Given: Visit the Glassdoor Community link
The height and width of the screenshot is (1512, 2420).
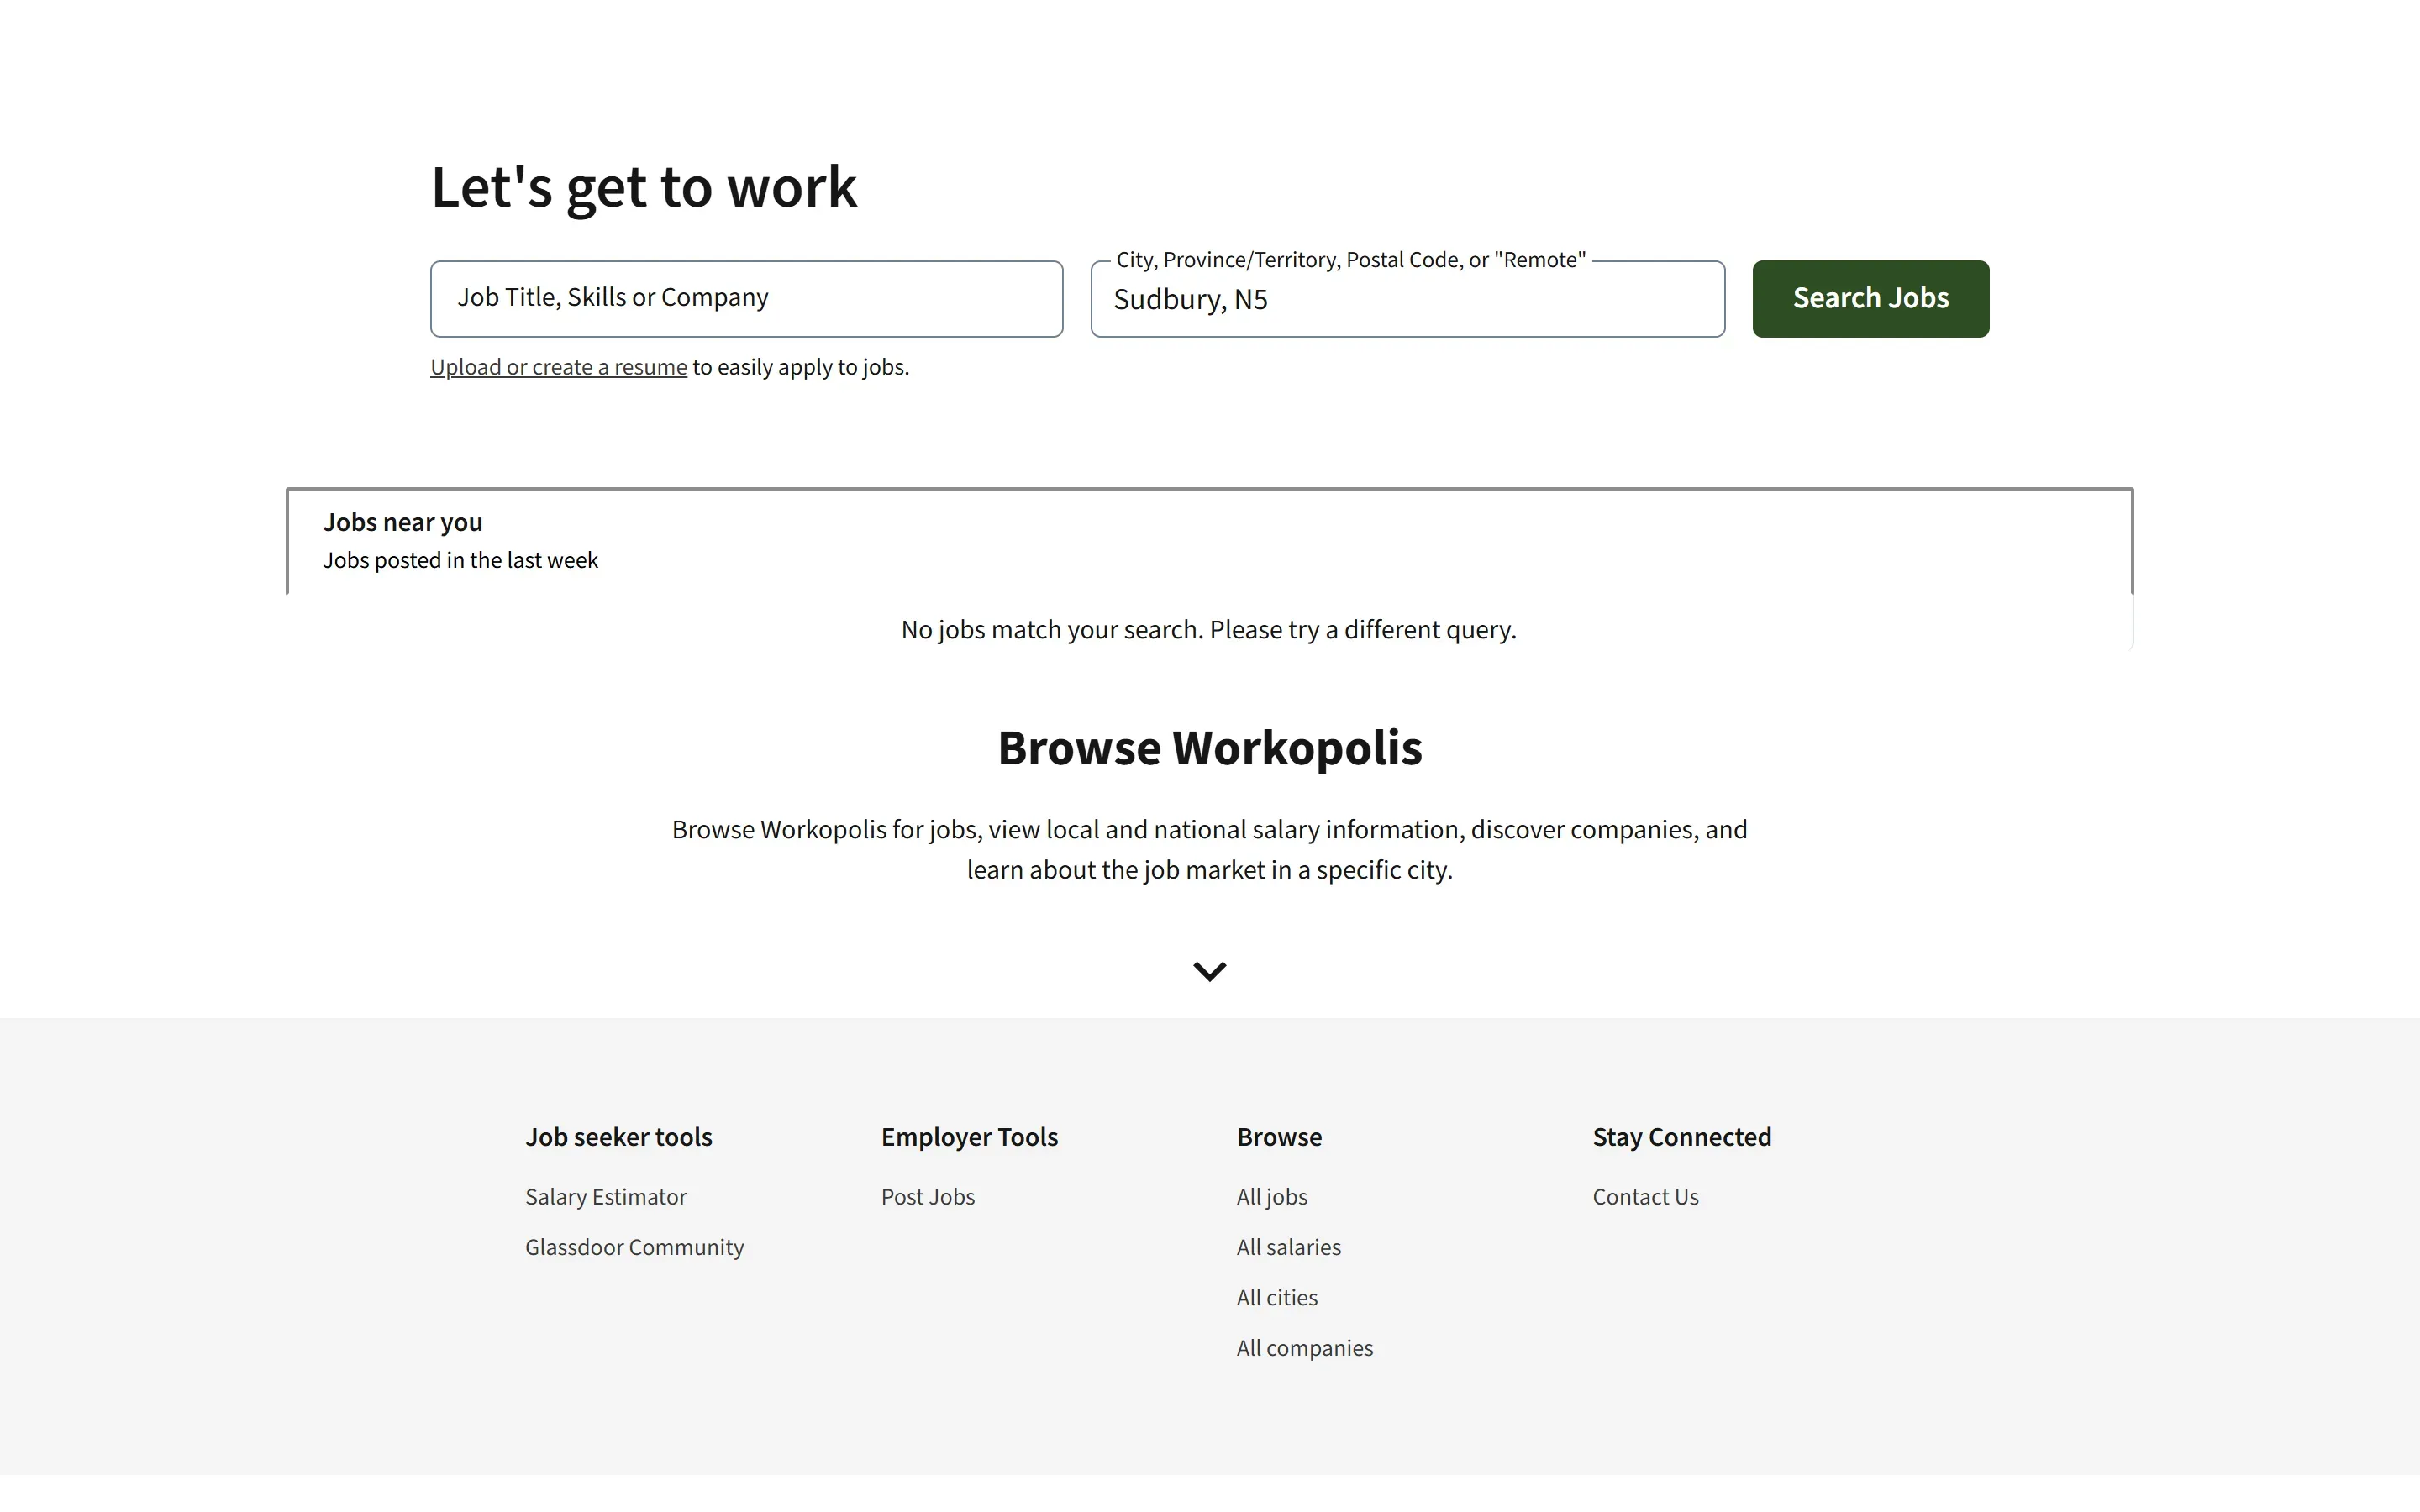Looking at the screenshot, I should pyautogui.click(x=634, y=1247).
